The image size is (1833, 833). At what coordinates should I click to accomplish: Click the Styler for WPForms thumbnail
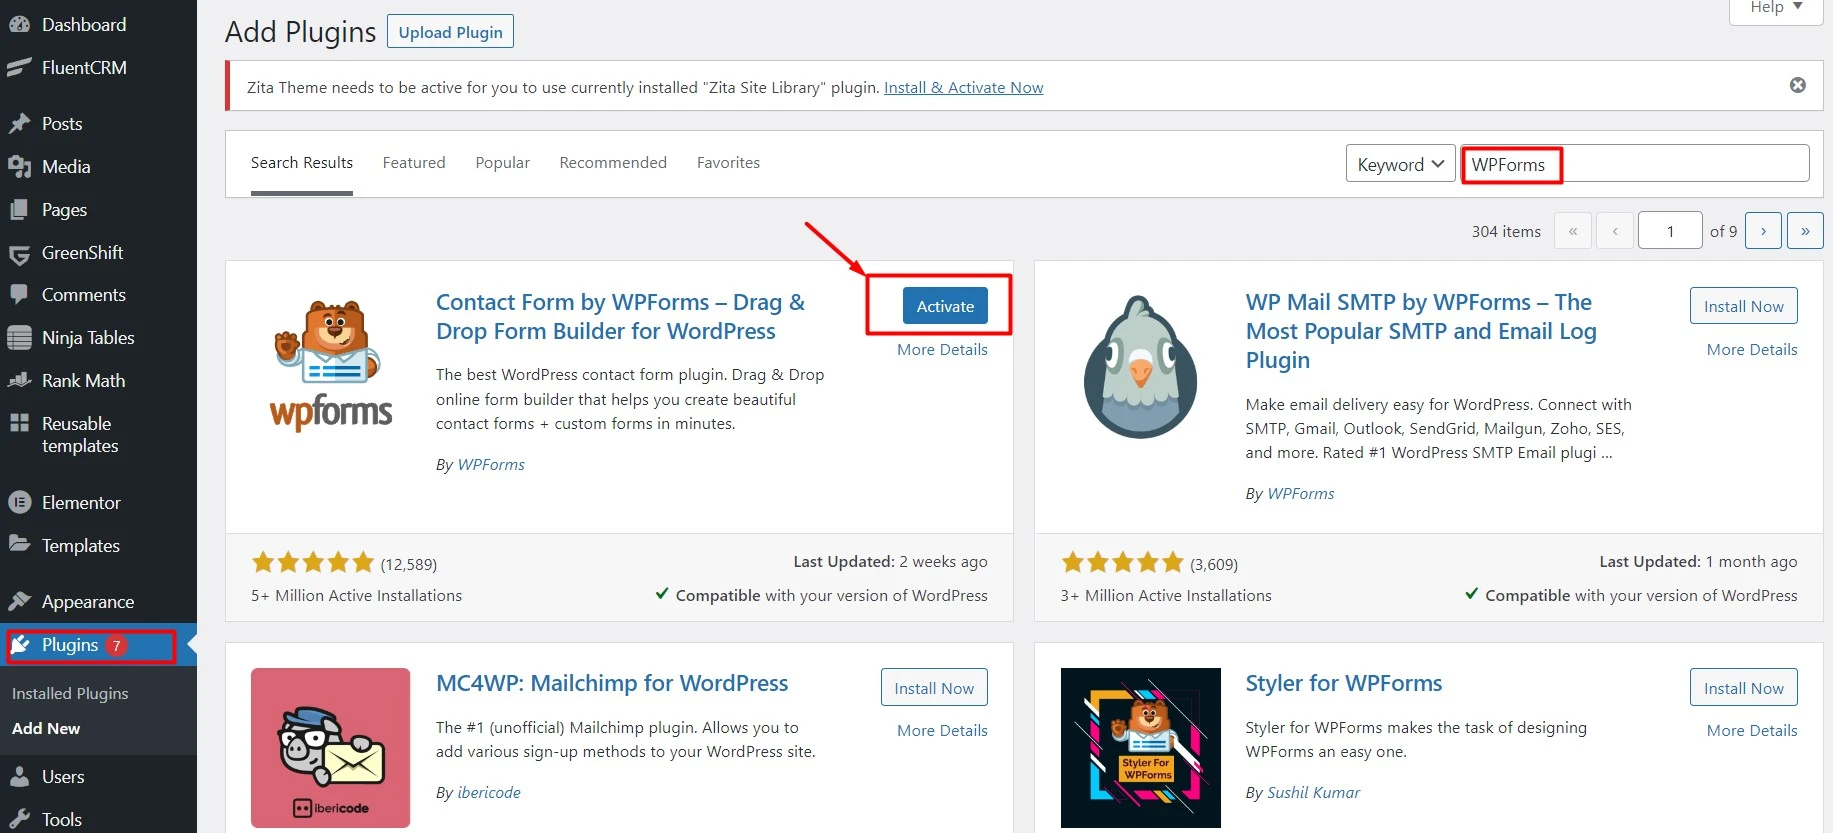point(1141,748)
